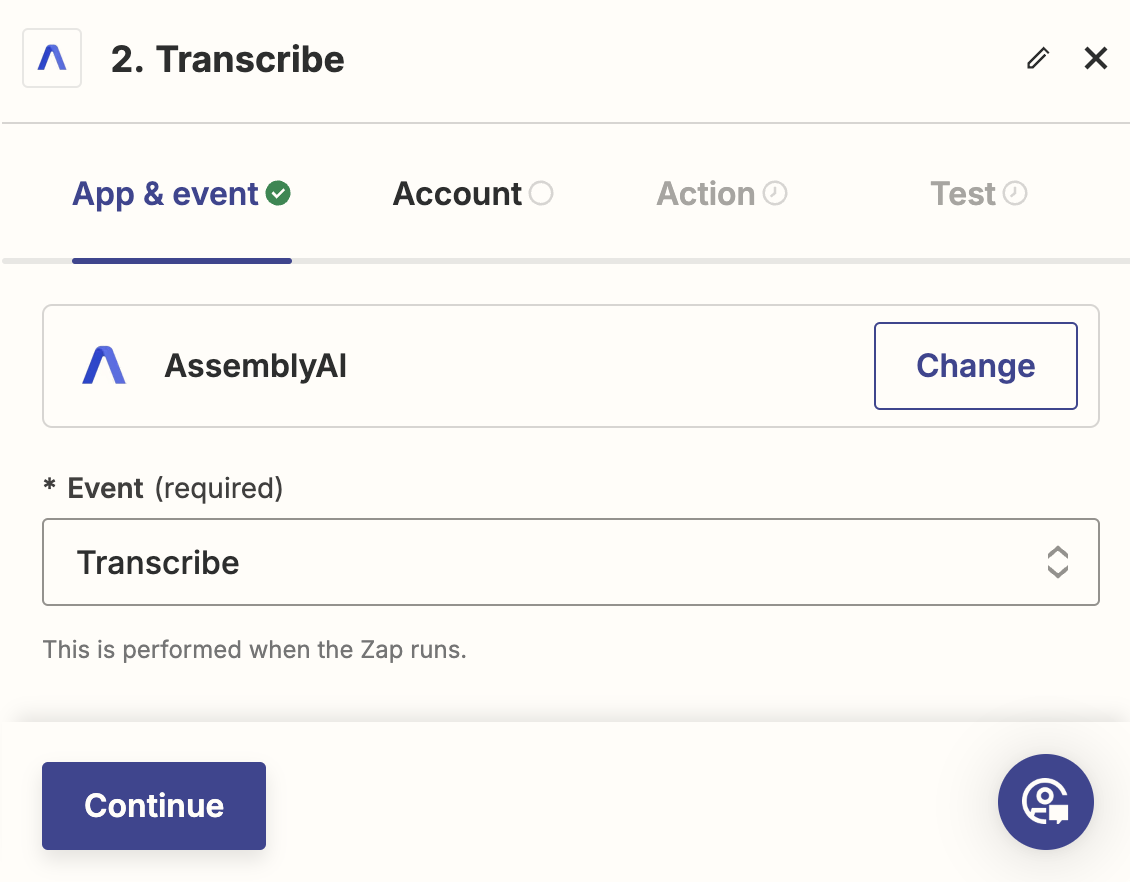Click the green checkmark beside App & event
The height and width of the screenshot is (882, 1130).
pos(278,192)
